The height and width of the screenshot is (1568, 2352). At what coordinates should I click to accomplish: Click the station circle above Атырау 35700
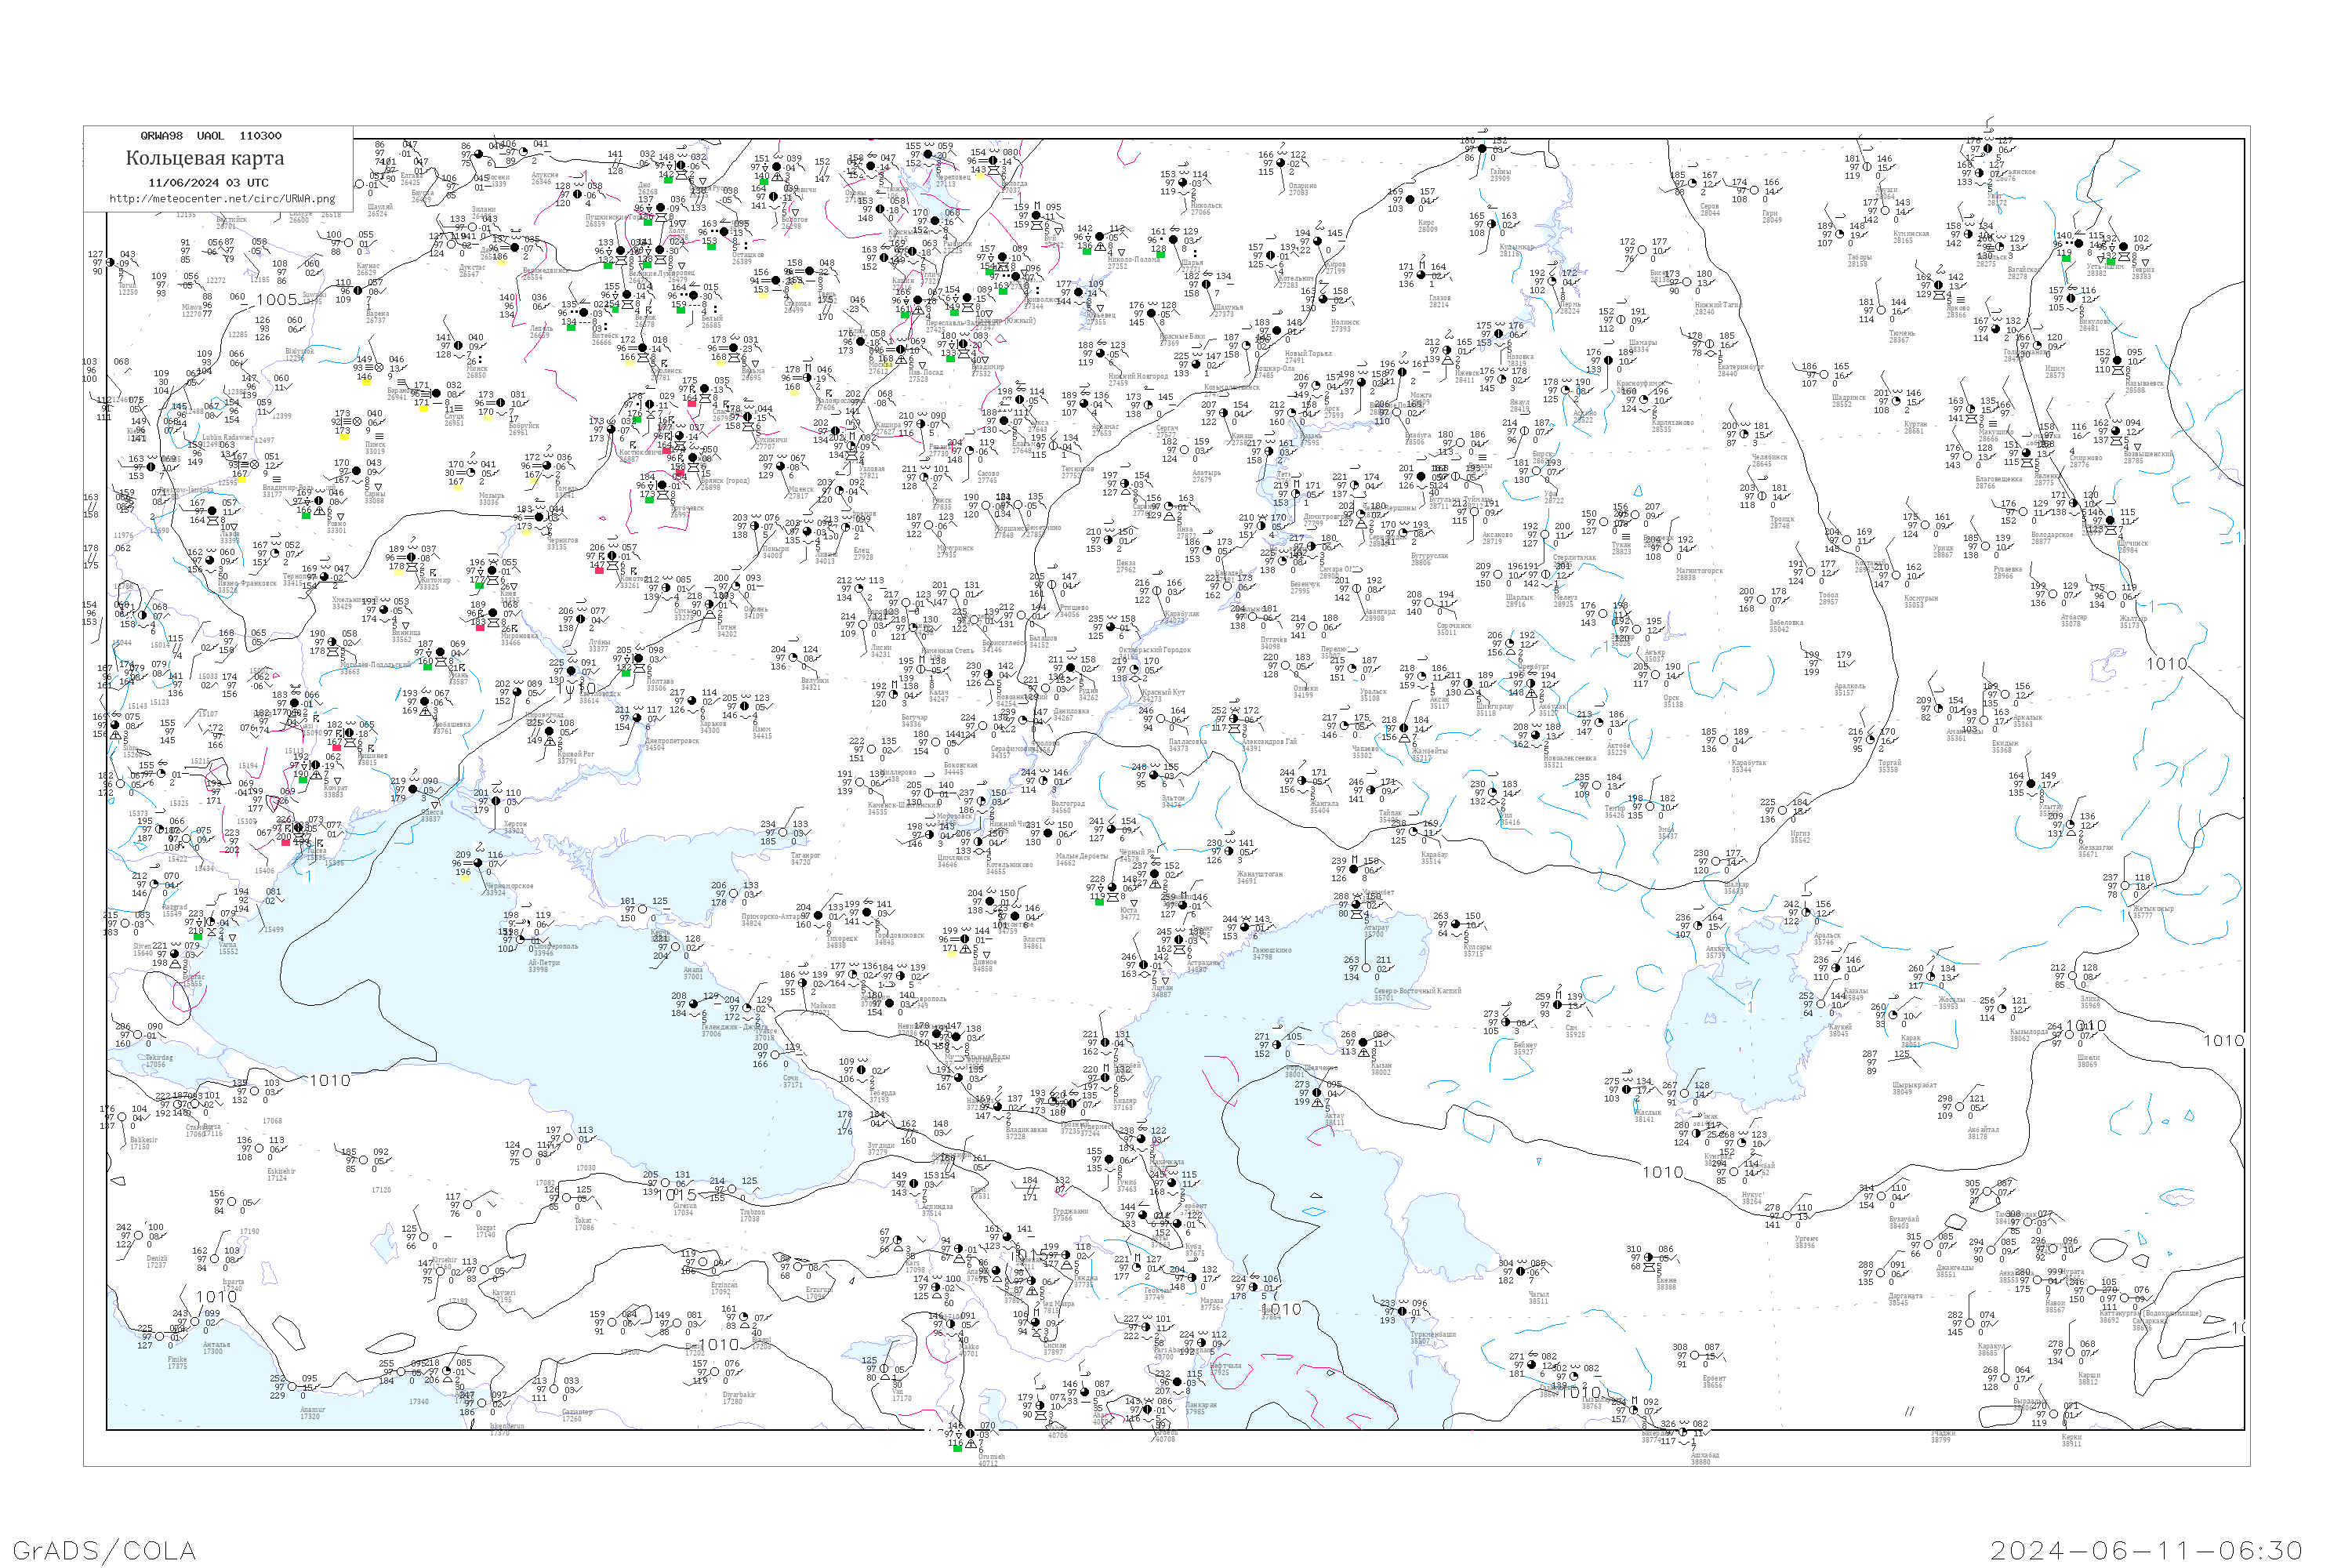pos(1358,905)
